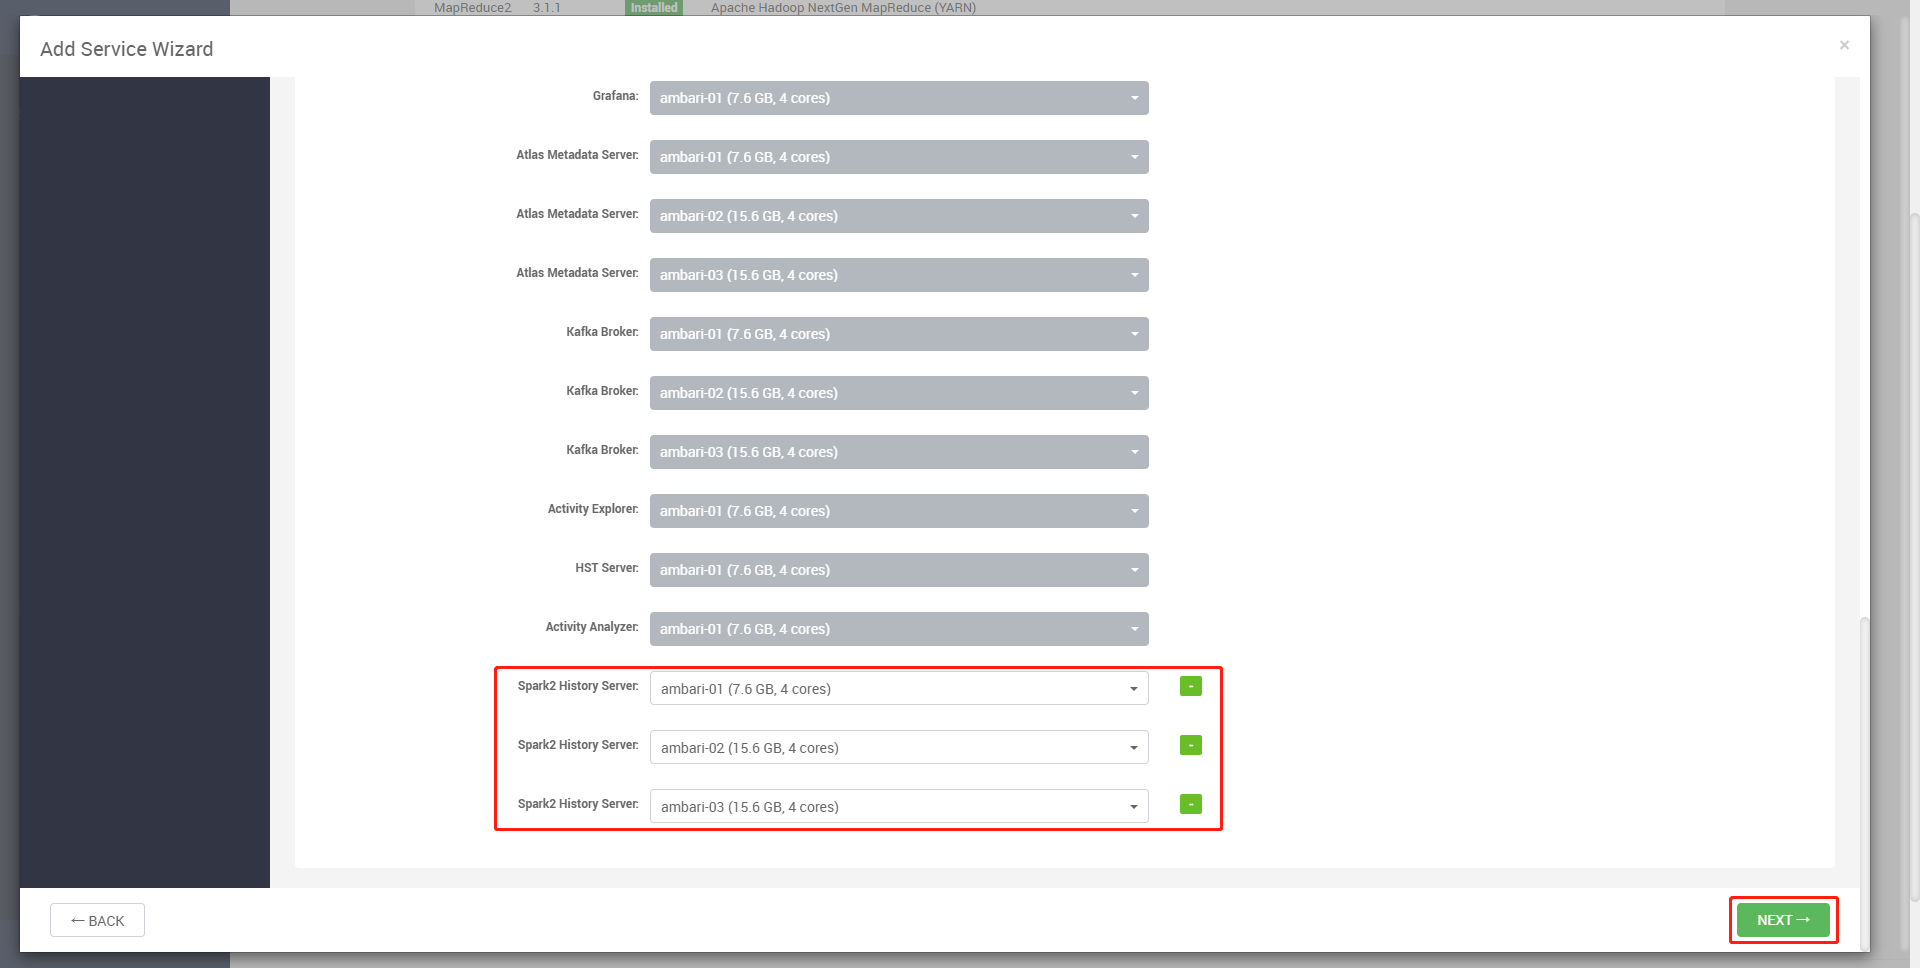
Task: Click "Apache Hadoop NextGen MapReduce (YARN)" description text
Action: tap(843, 8)
